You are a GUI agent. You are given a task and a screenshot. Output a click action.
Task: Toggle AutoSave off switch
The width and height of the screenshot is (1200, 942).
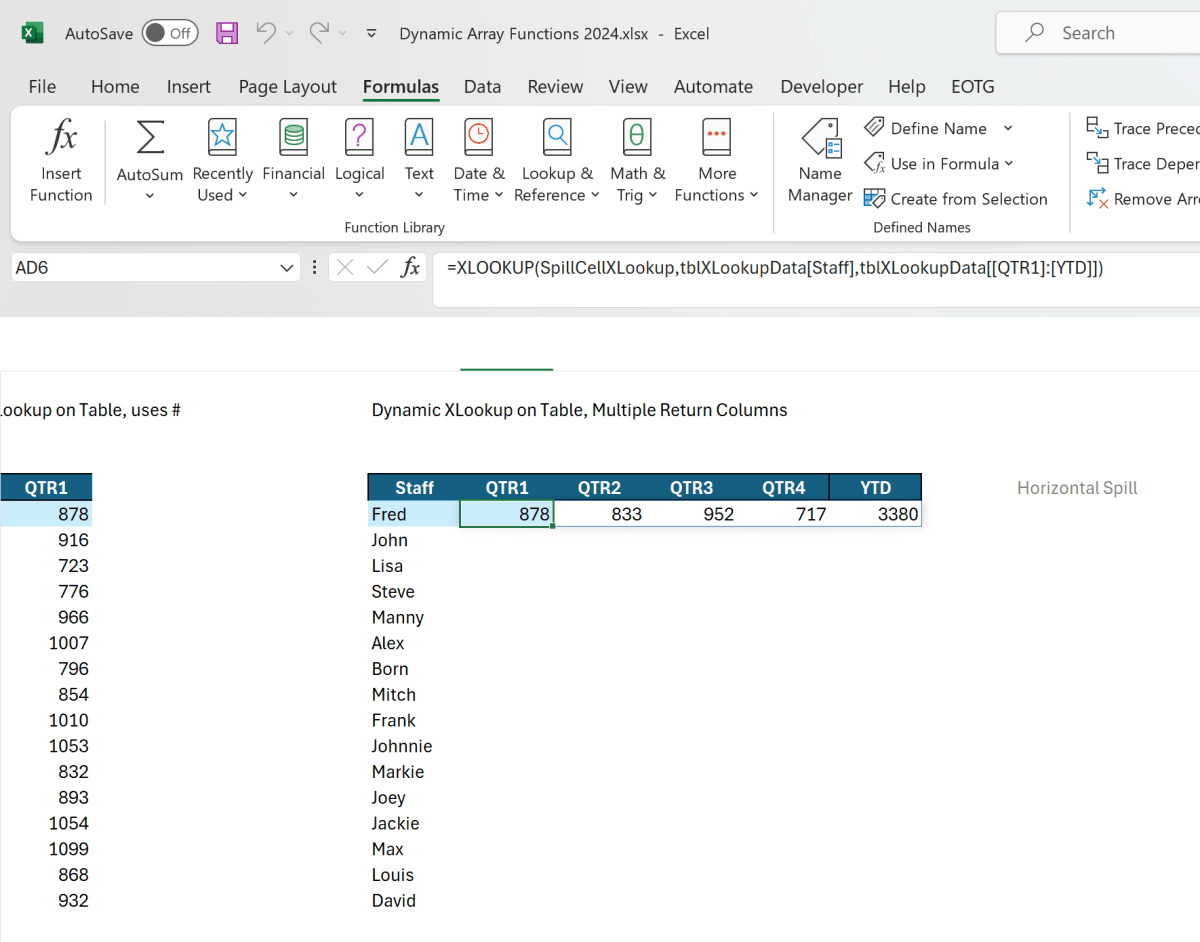point(170,33)
